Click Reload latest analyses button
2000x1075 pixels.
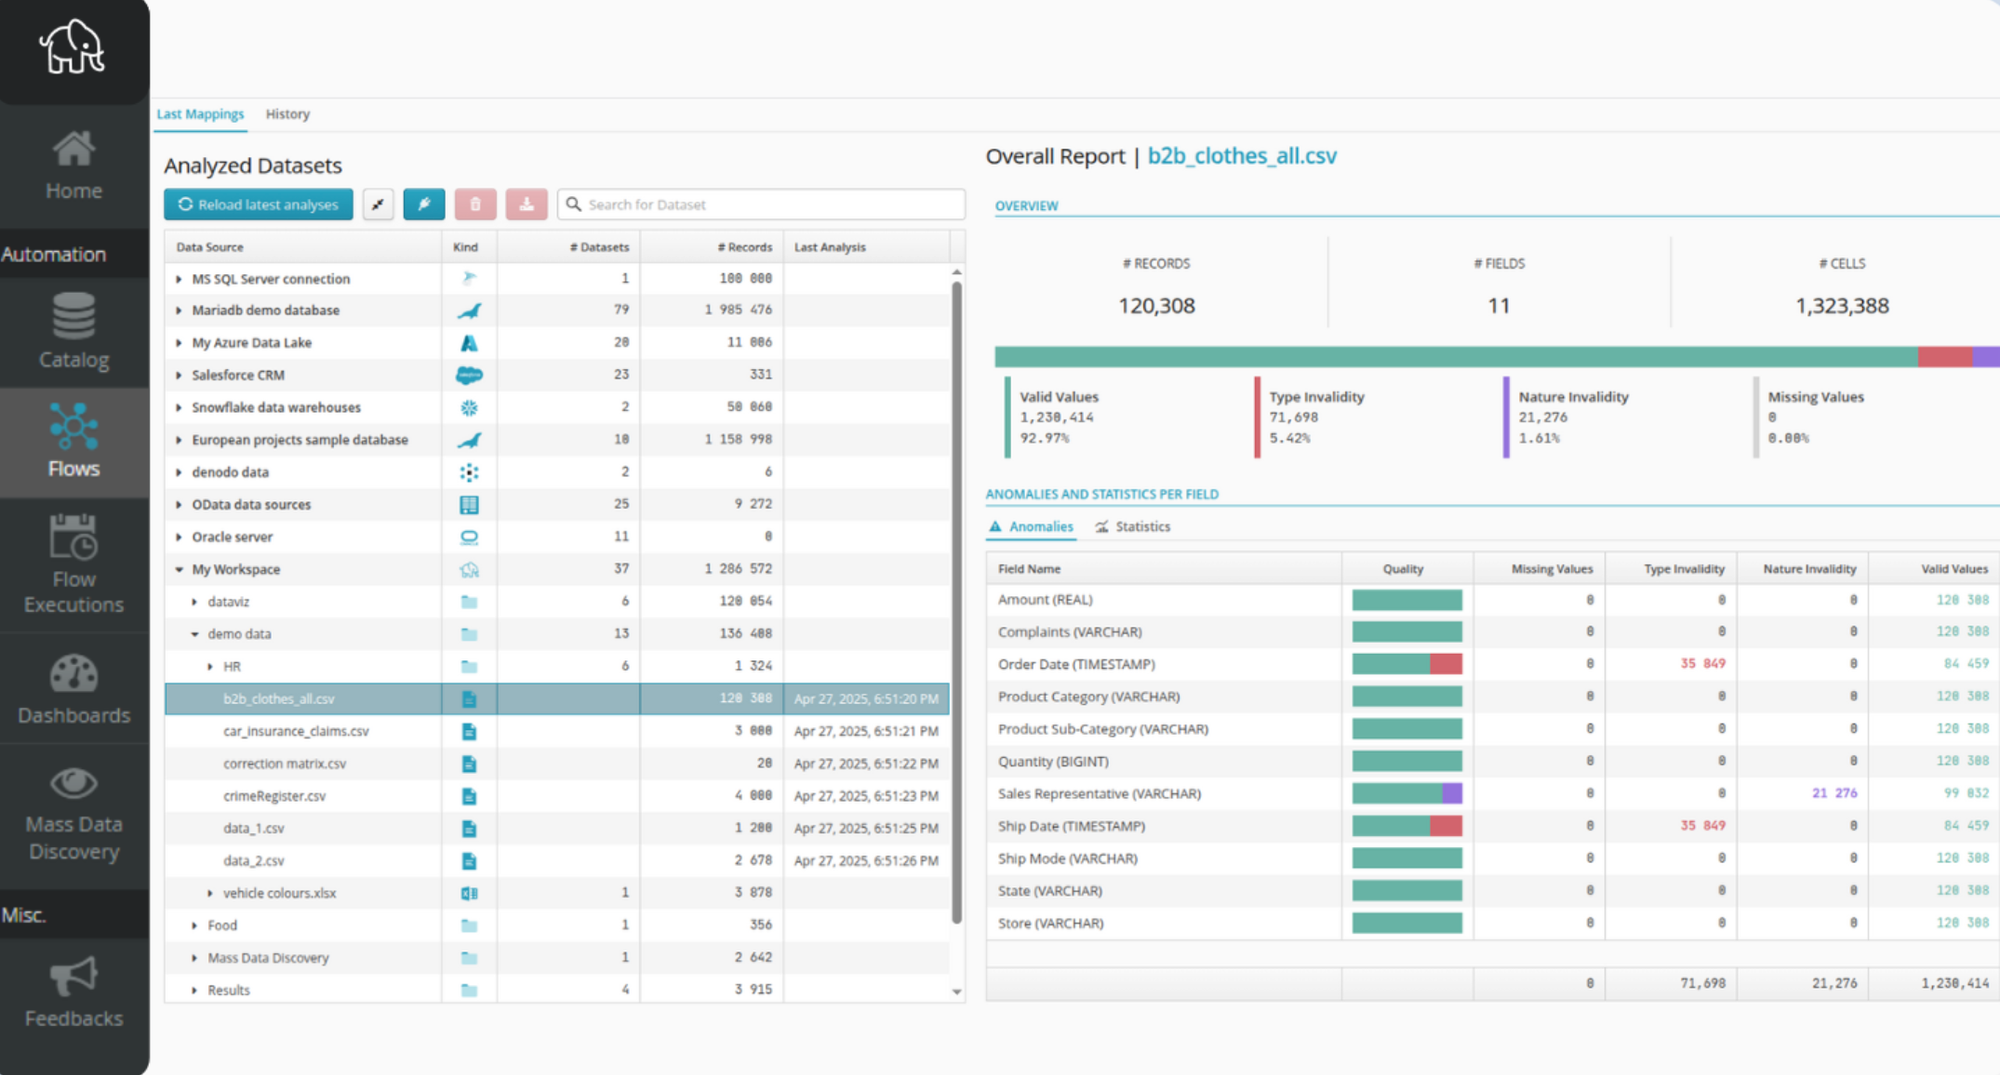click(x=258, y=204)
